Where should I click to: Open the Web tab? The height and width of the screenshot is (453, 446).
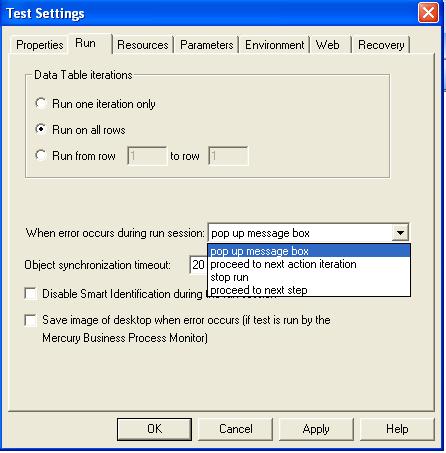(330, 45)
